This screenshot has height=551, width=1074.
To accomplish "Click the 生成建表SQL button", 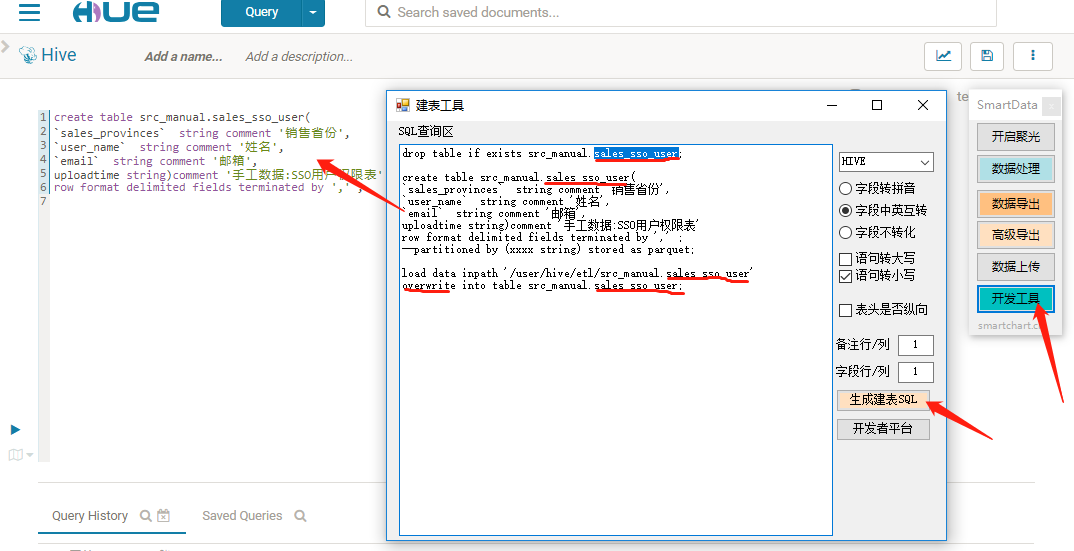I will [x=883, y=399].
